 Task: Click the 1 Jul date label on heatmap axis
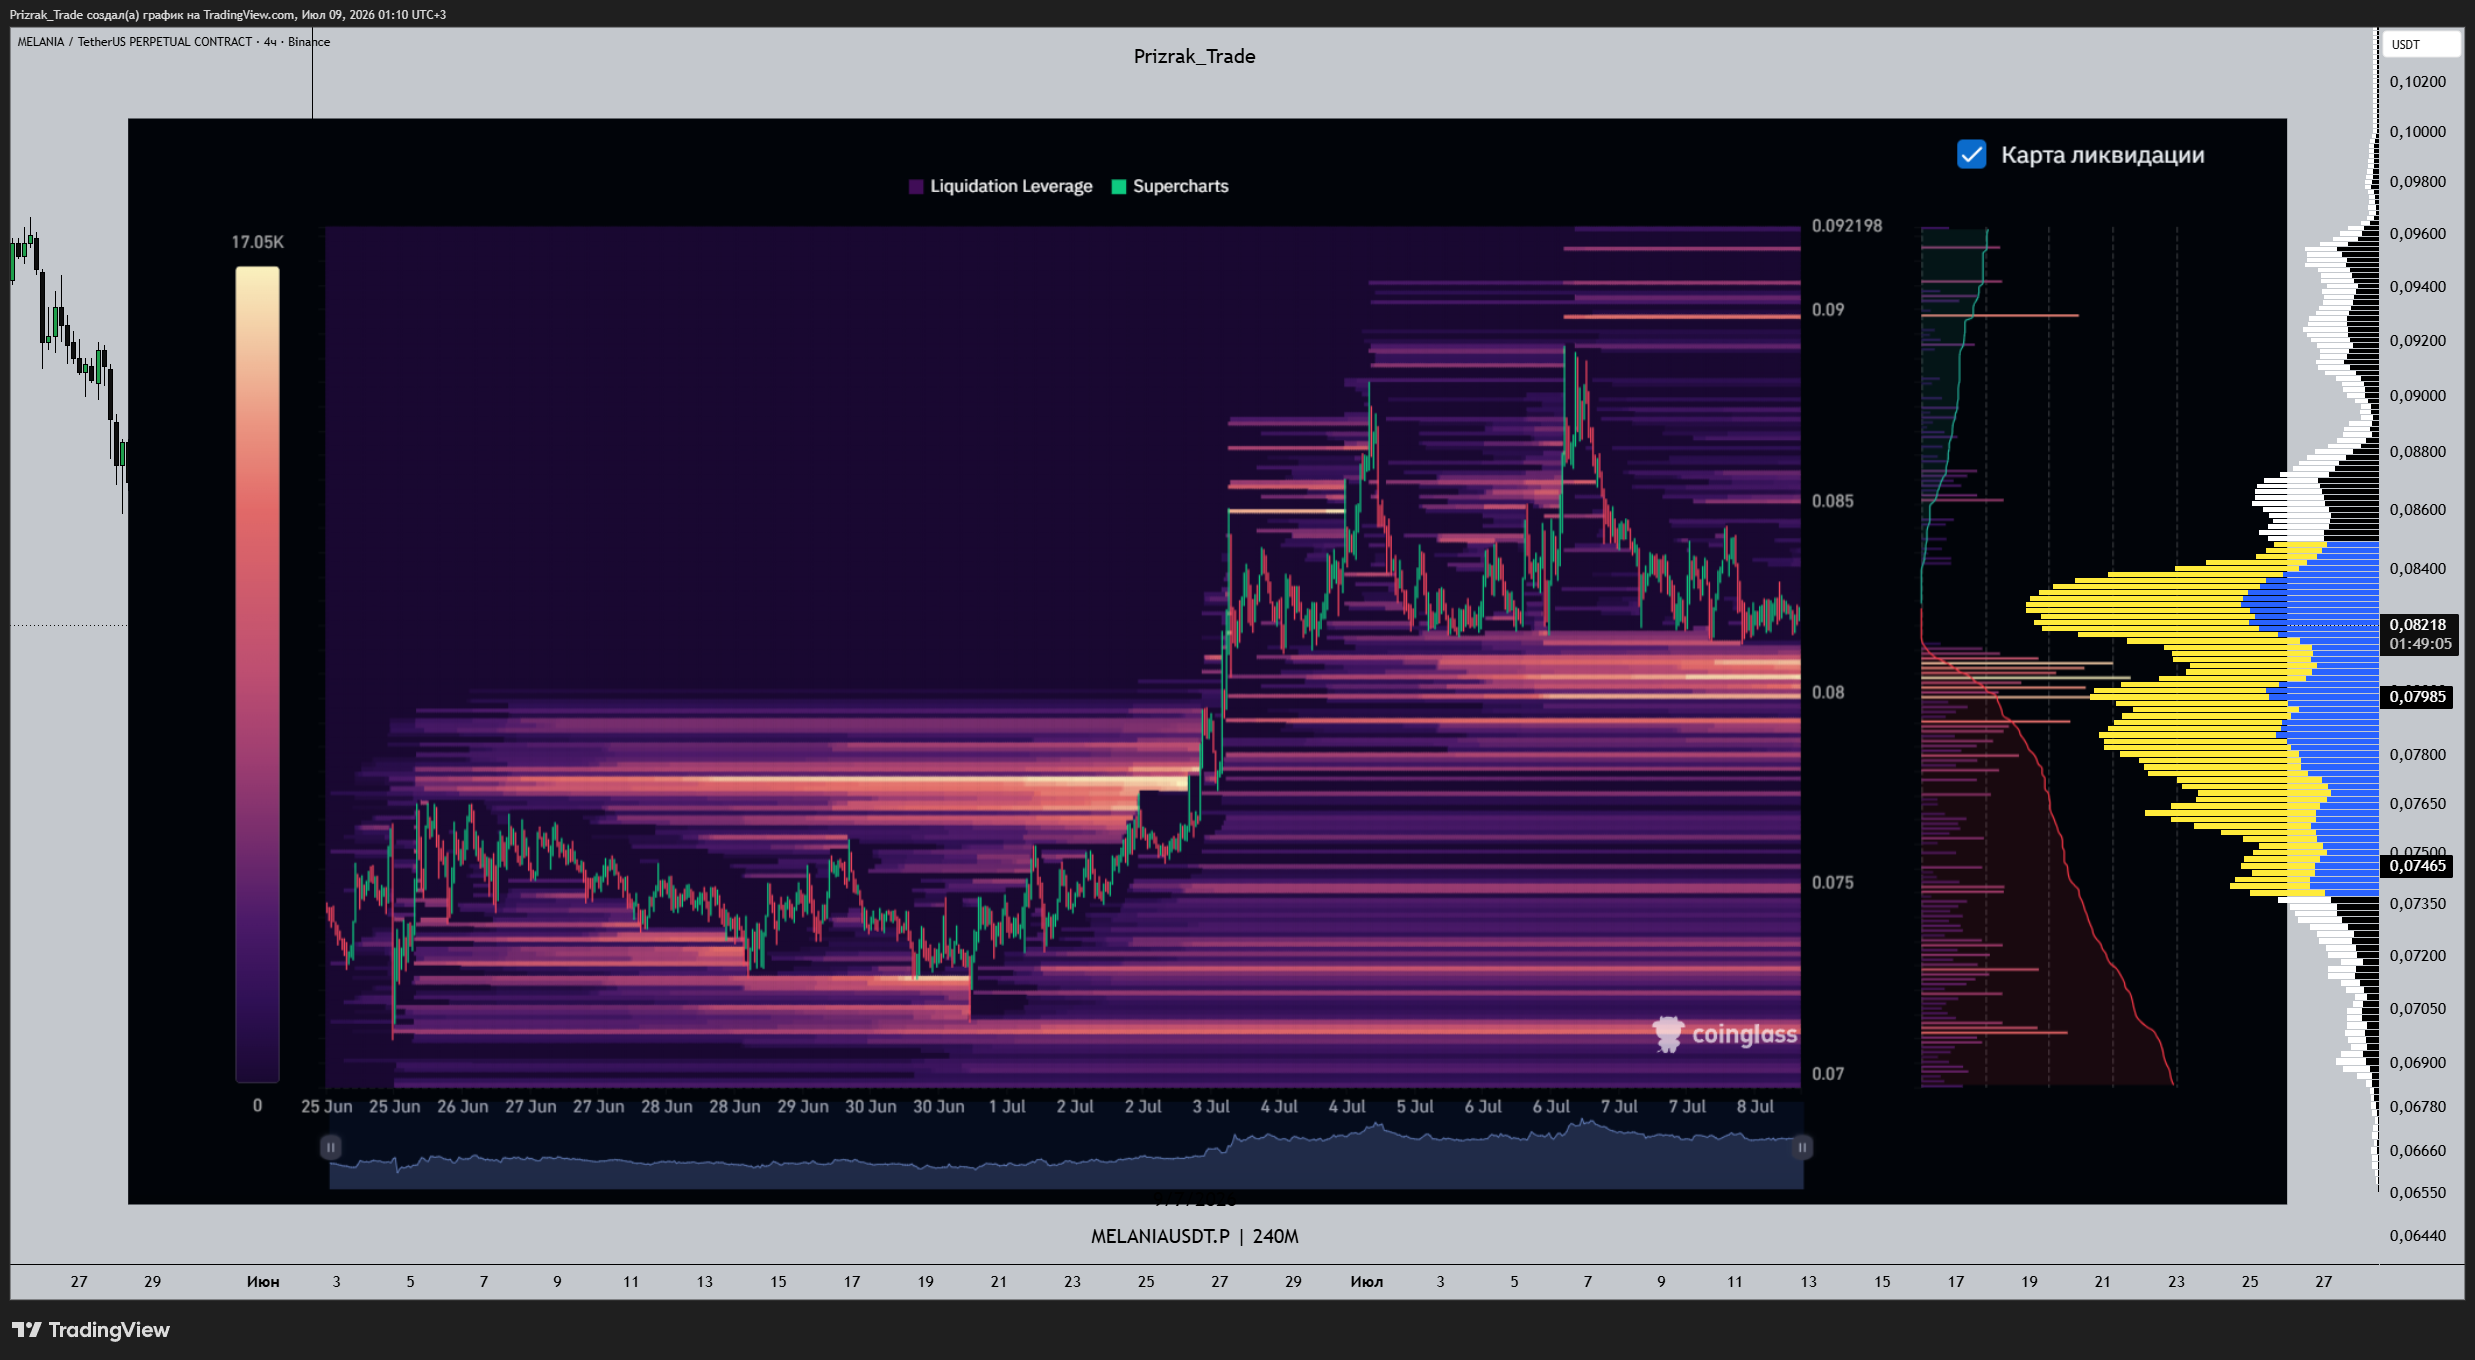1007,1107
